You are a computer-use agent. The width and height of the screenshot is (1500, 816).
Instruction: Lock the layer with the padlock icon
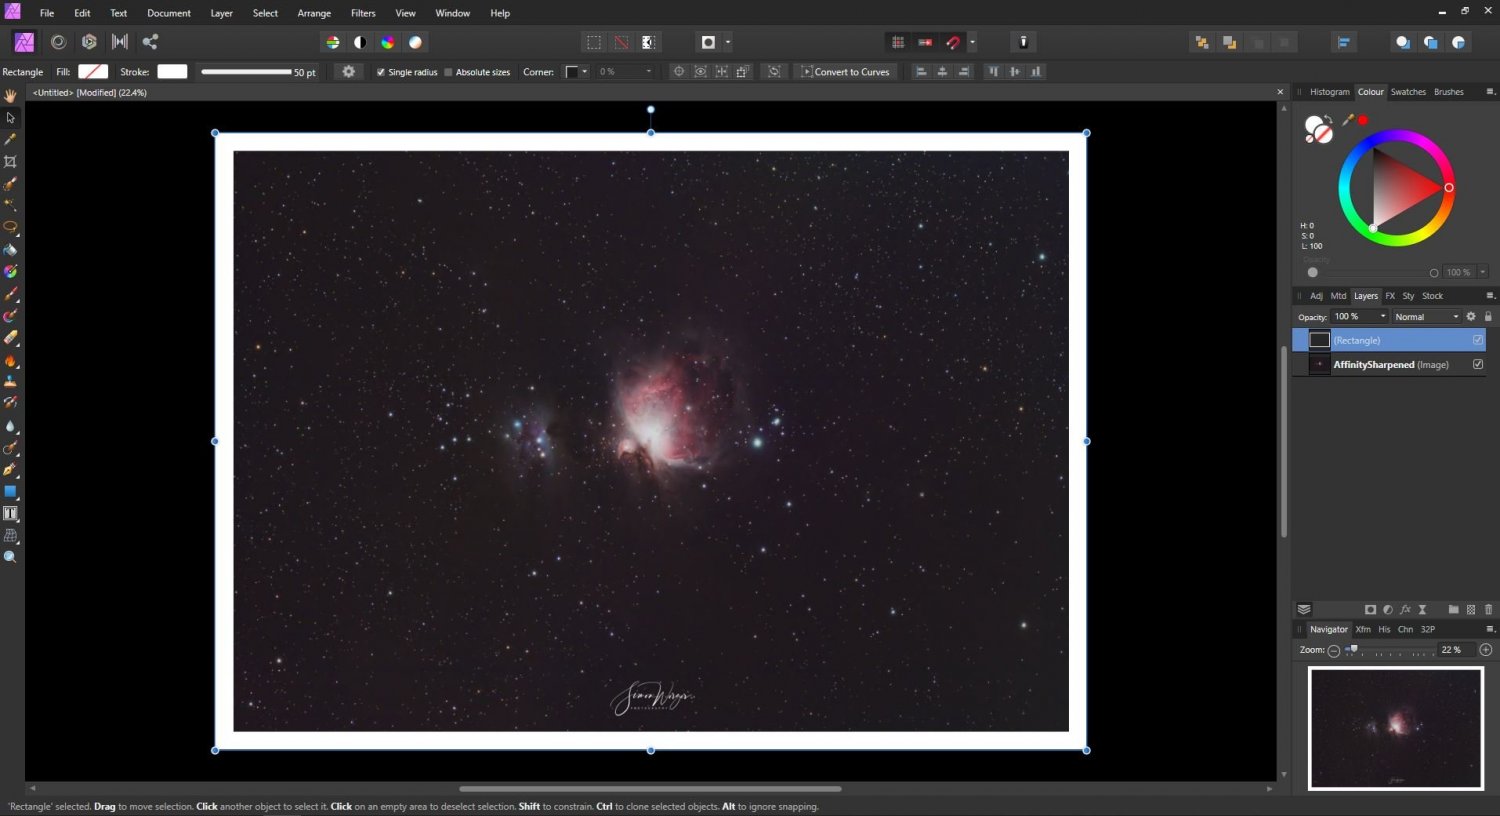pos(1488,316)
